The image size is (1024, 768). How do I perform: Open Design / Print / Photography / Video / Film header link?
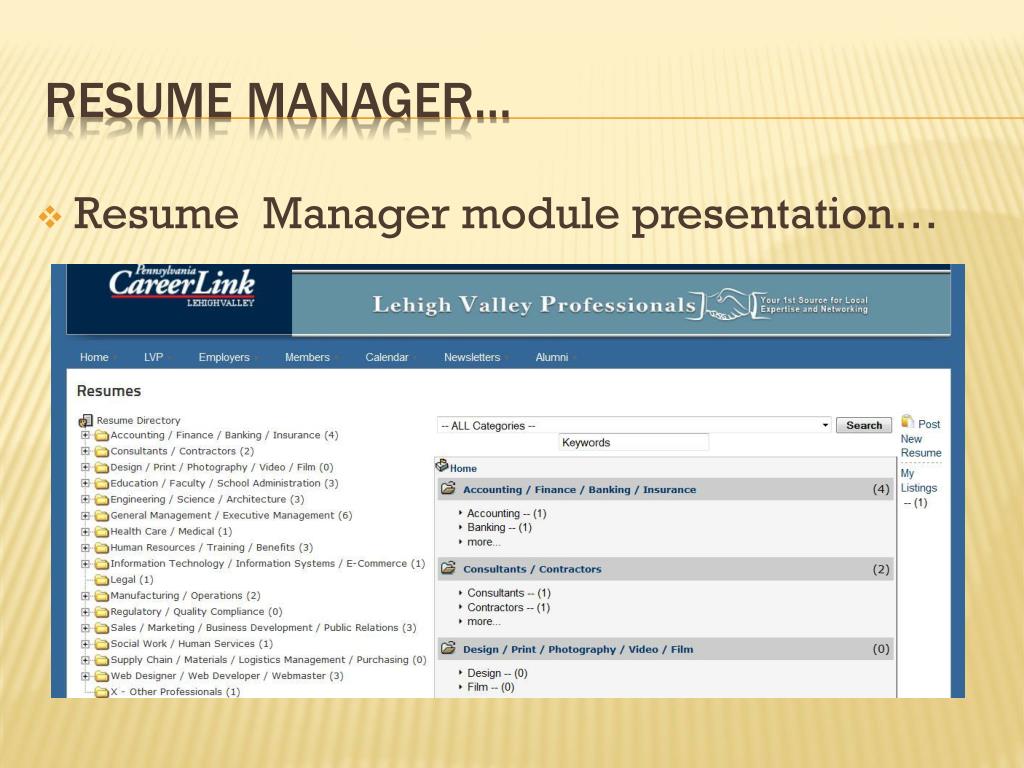[x=578, y=649]
